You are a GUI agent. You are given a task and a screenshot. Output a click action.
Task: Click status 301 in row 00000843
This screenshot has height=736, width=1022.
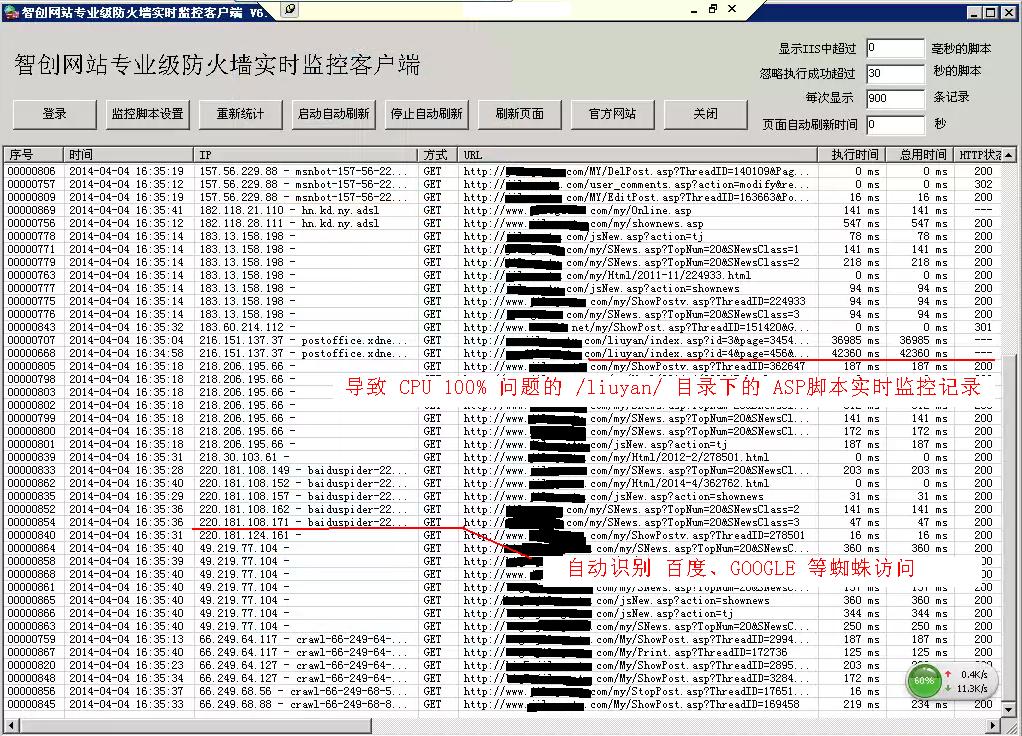pyautogui.click(x=983, y=327)
